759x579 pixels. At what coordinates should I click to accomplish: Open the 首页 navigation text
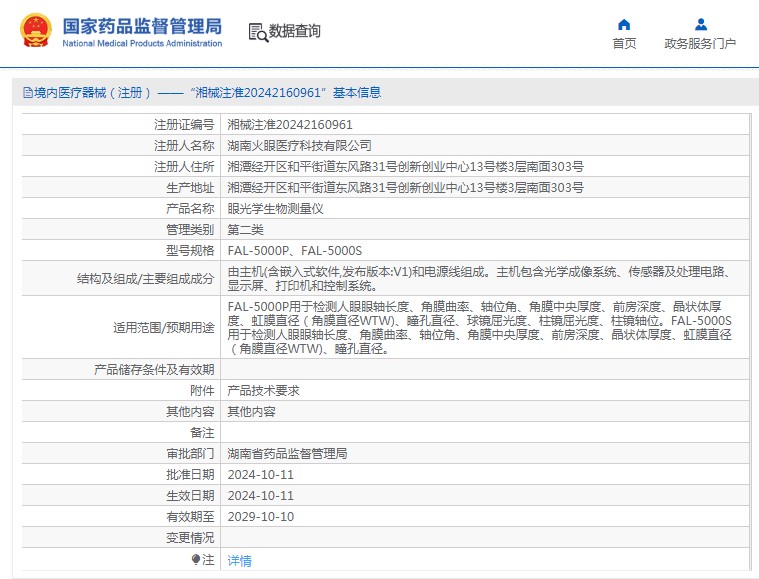pos(624,44)
